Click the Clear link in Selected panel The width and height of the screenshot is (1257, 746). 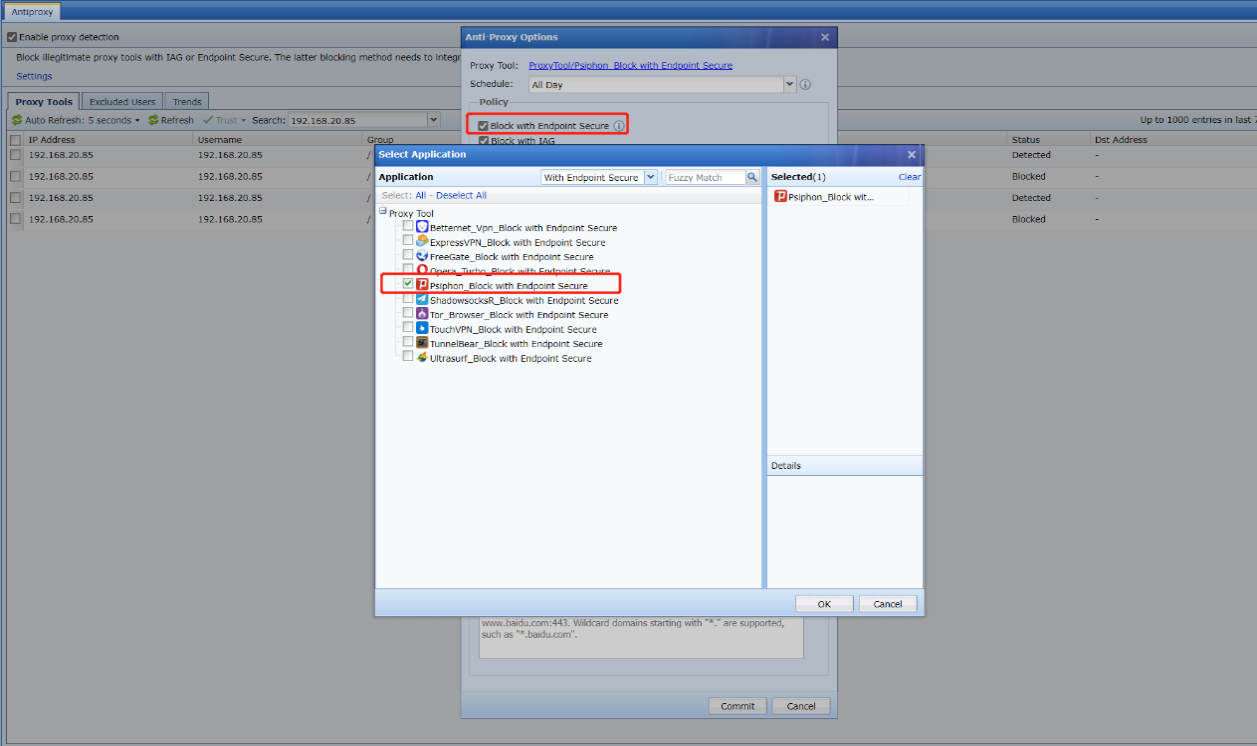click(909, 177)
